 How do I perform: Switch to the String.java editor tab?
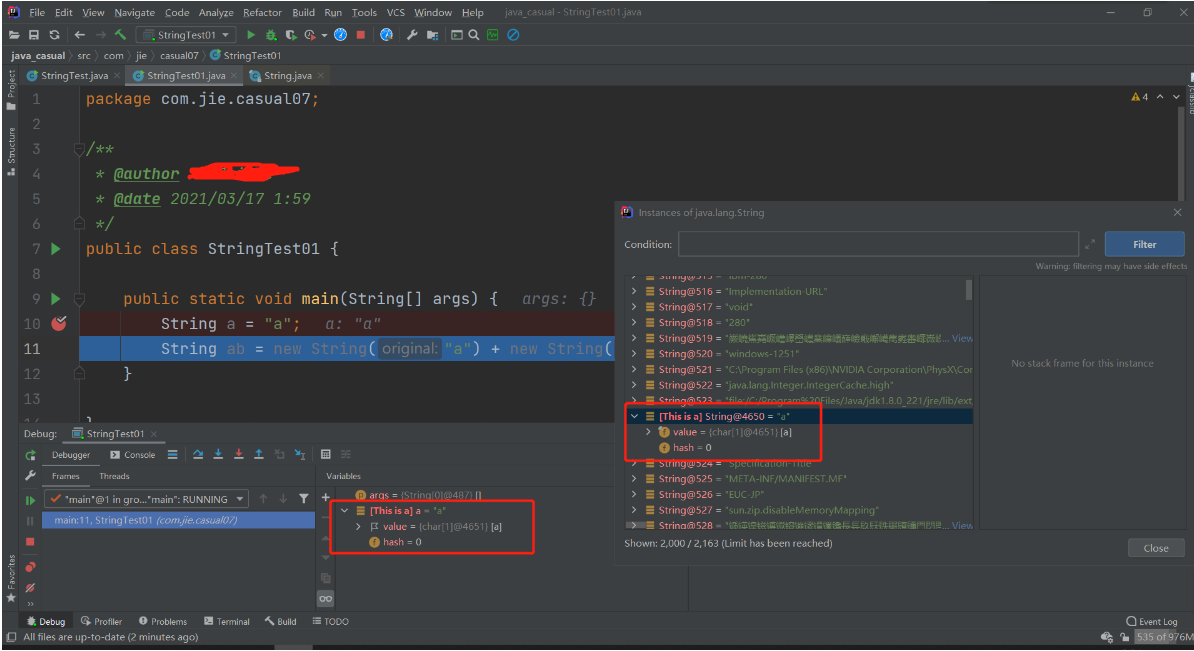[x=287, y=75]
